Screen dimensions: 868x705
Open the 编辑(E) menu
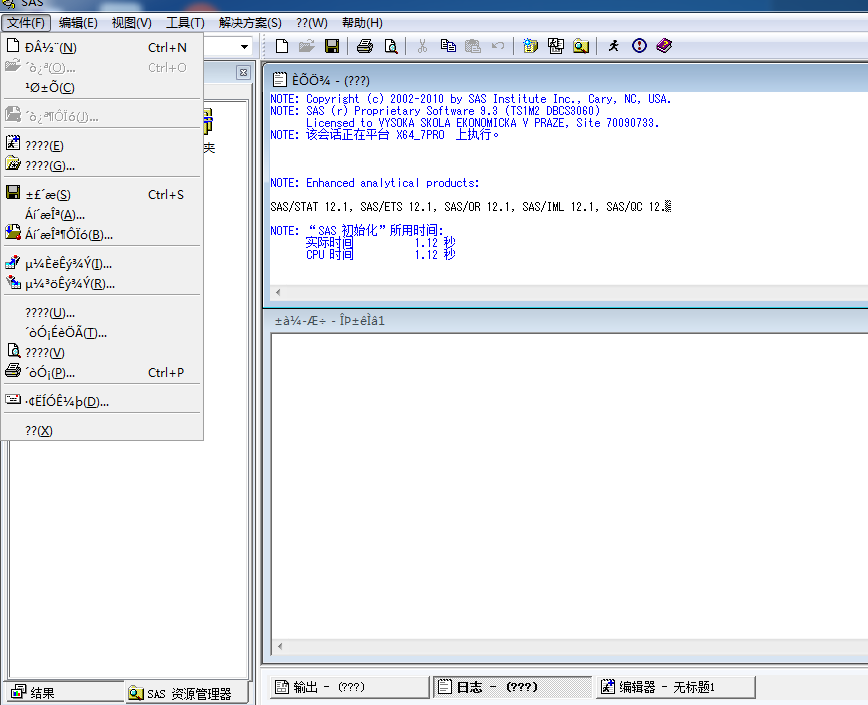coord(78,22)
